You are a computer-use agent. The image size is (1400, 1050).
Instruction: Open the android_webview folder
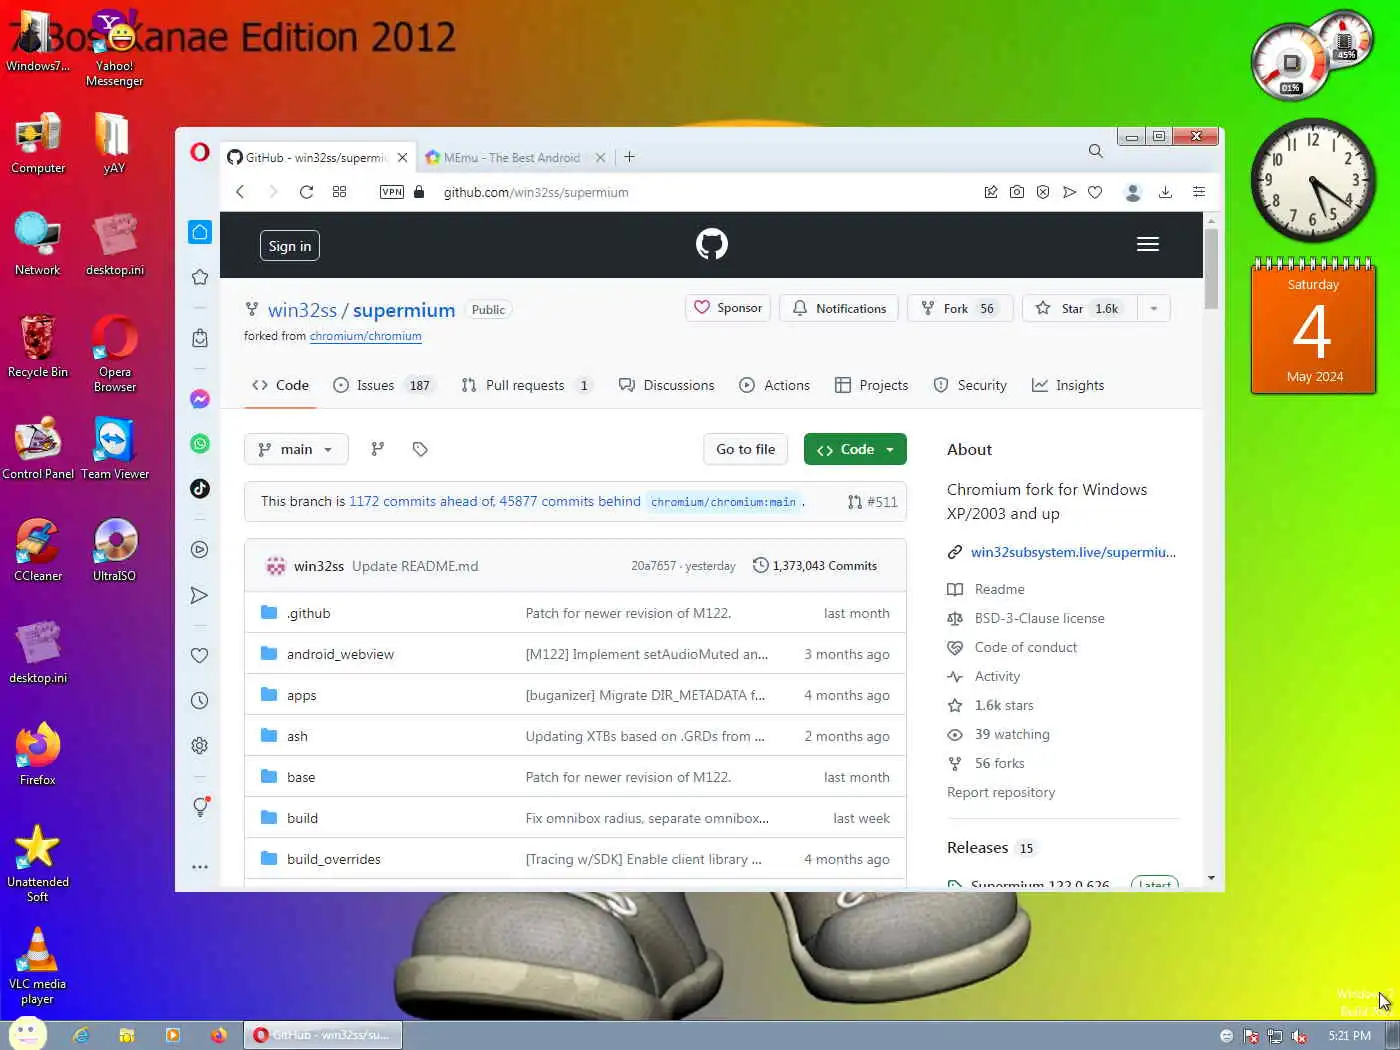pos(340,654)
